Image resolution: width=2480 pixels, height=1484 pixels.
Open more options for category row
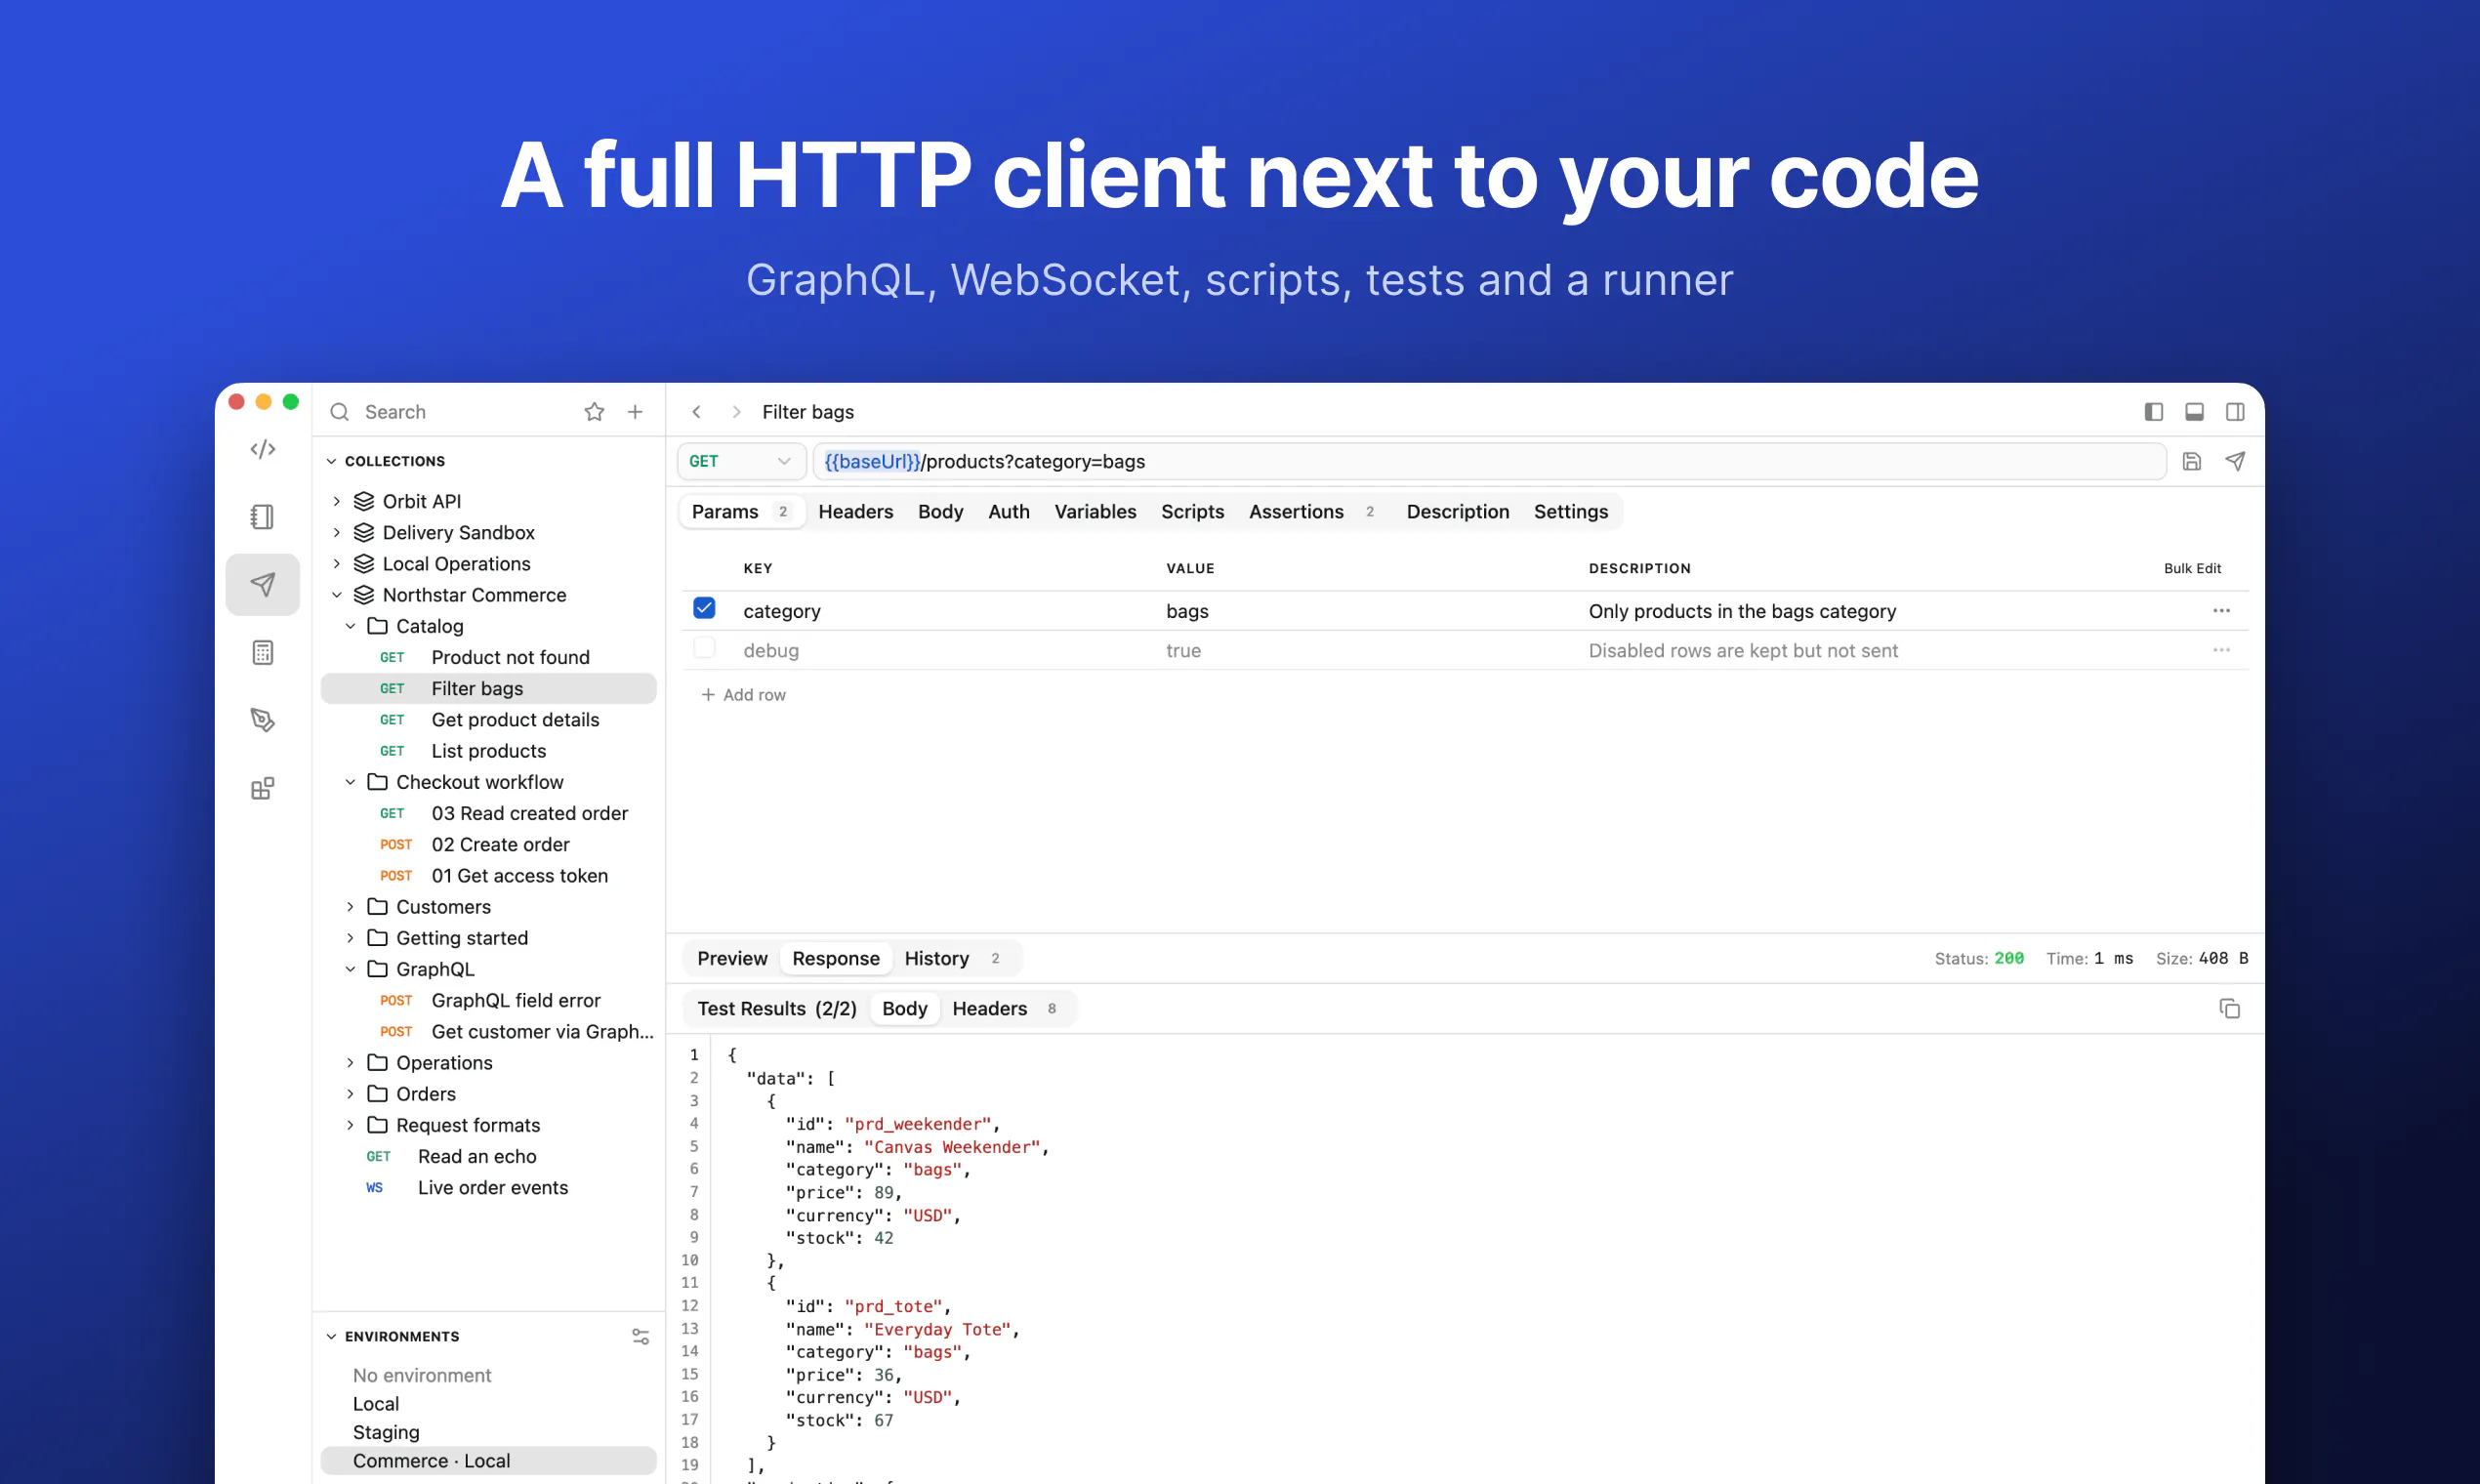pos(2221,610)
